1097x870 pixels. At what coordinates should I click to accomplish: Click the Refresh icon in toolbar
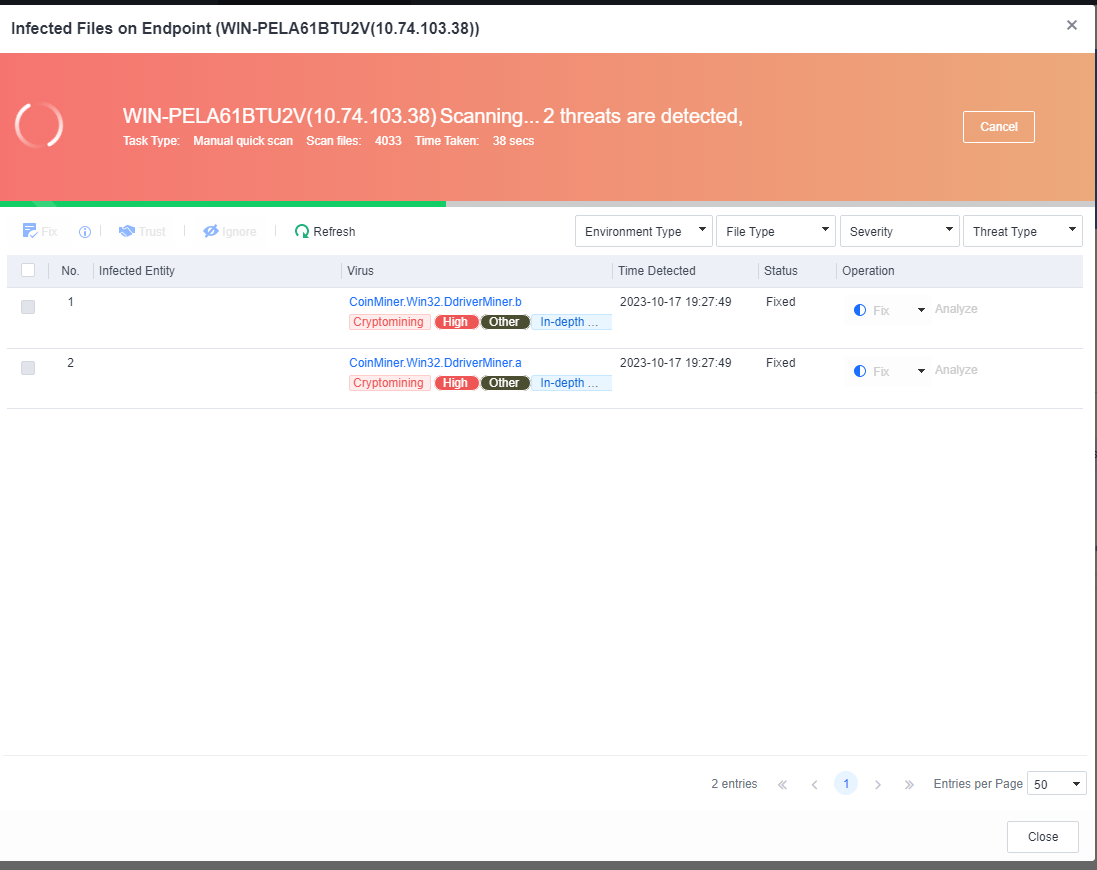point(302,231)
